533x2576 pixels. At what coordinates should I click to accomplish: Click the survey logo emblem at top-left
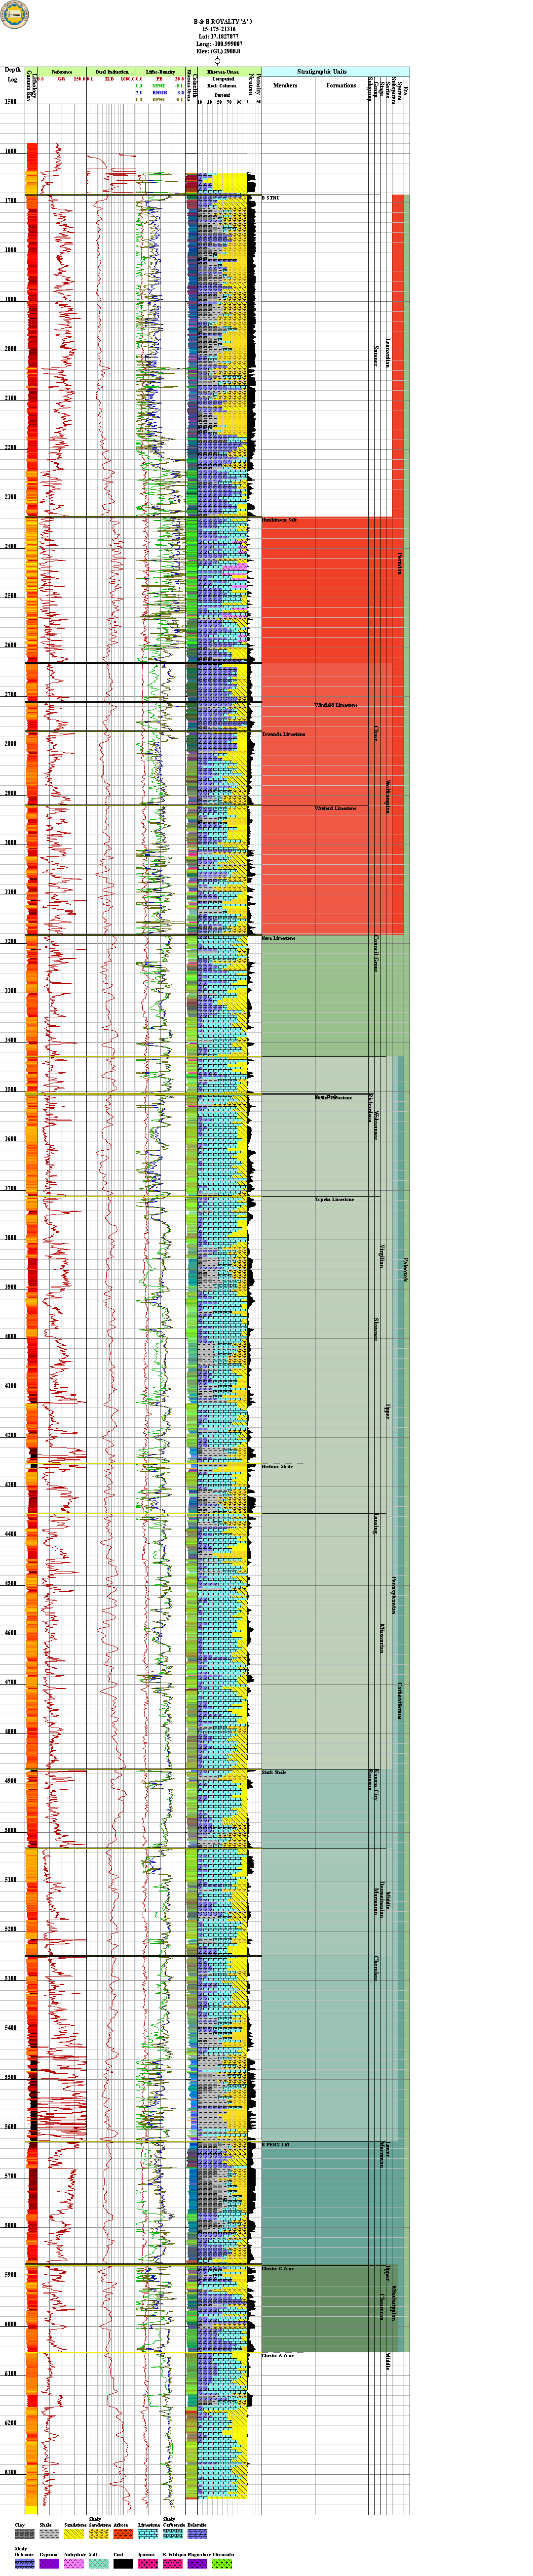[x=14, y=14]
